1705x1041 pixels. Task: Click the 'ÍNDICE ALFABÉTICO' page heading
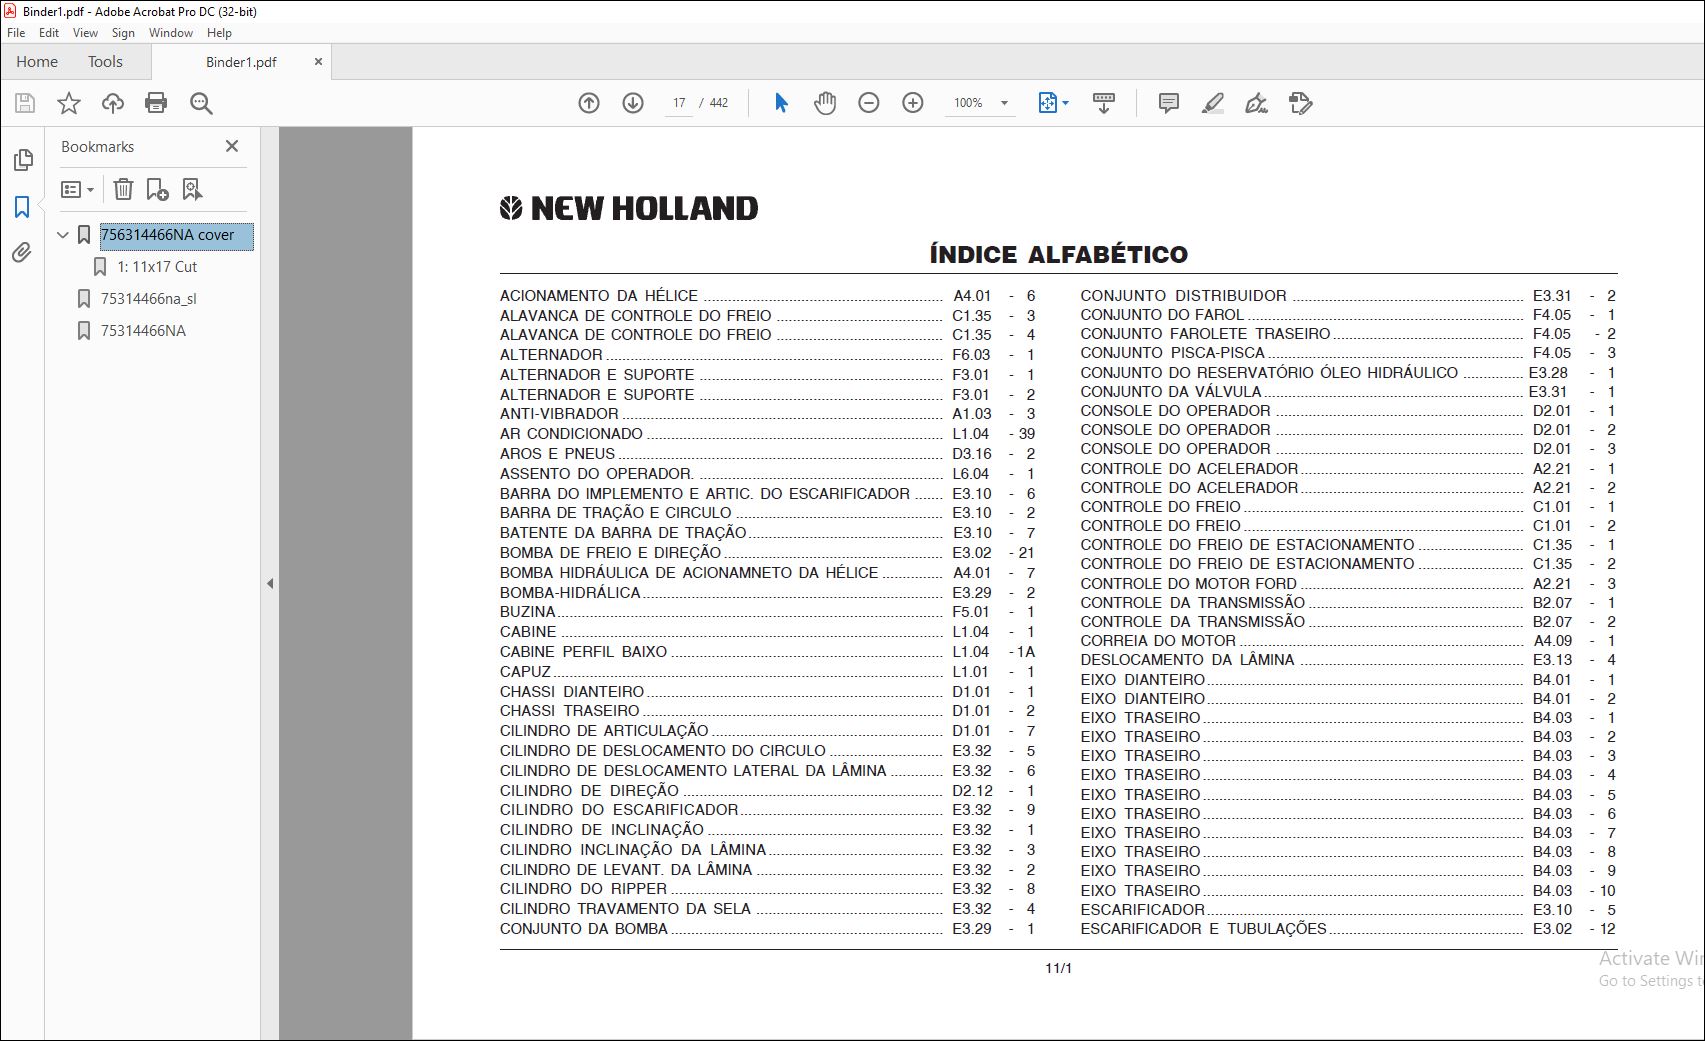tap(1059, 254)
